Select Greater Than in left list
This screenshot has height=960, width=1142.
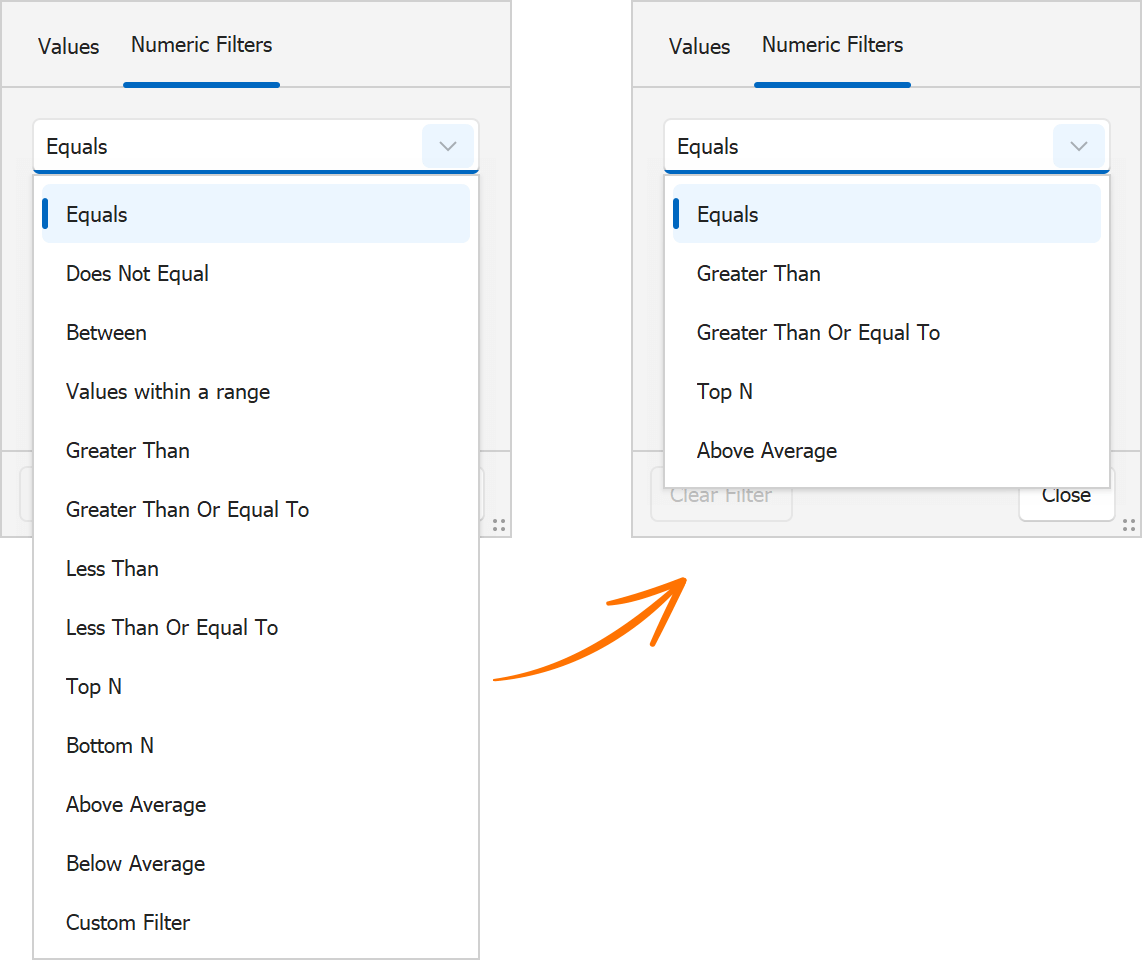256,450
